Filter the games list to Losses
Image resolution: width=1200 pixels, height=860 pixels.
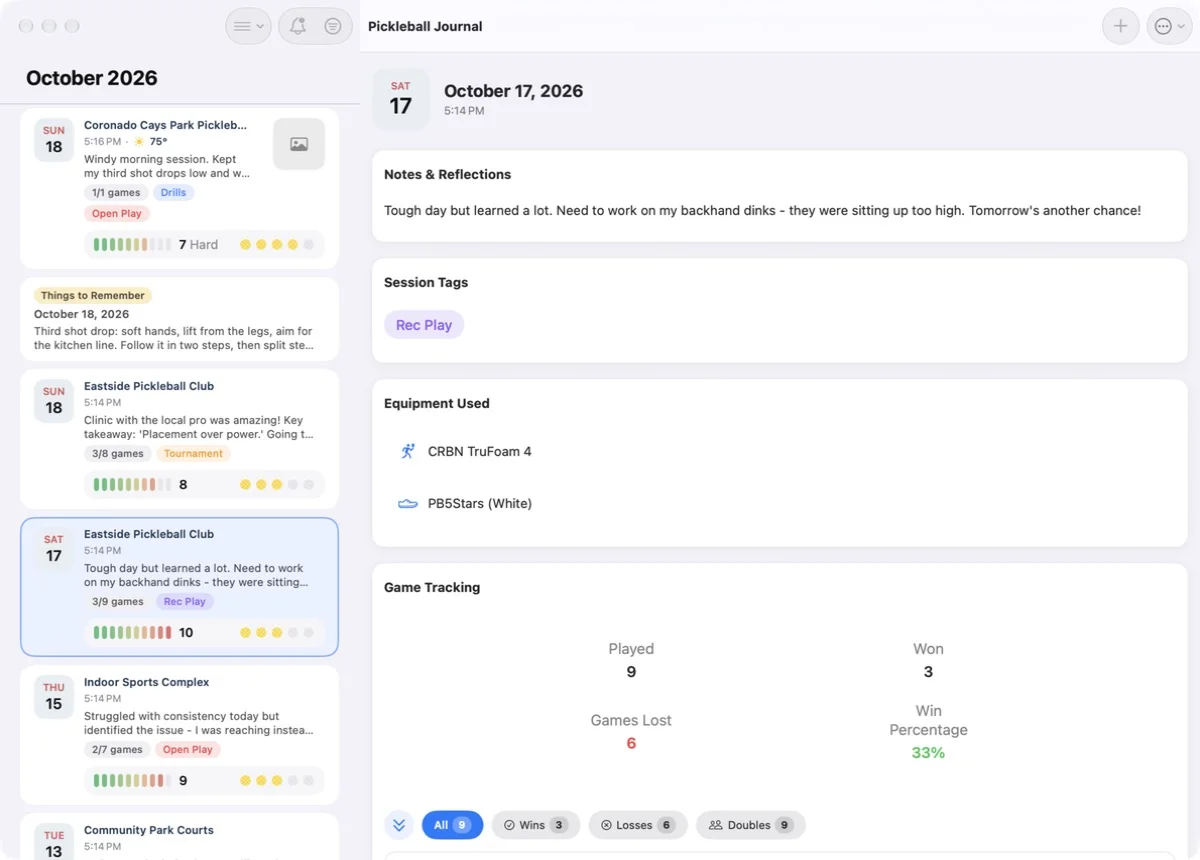[x=638, y=825]
